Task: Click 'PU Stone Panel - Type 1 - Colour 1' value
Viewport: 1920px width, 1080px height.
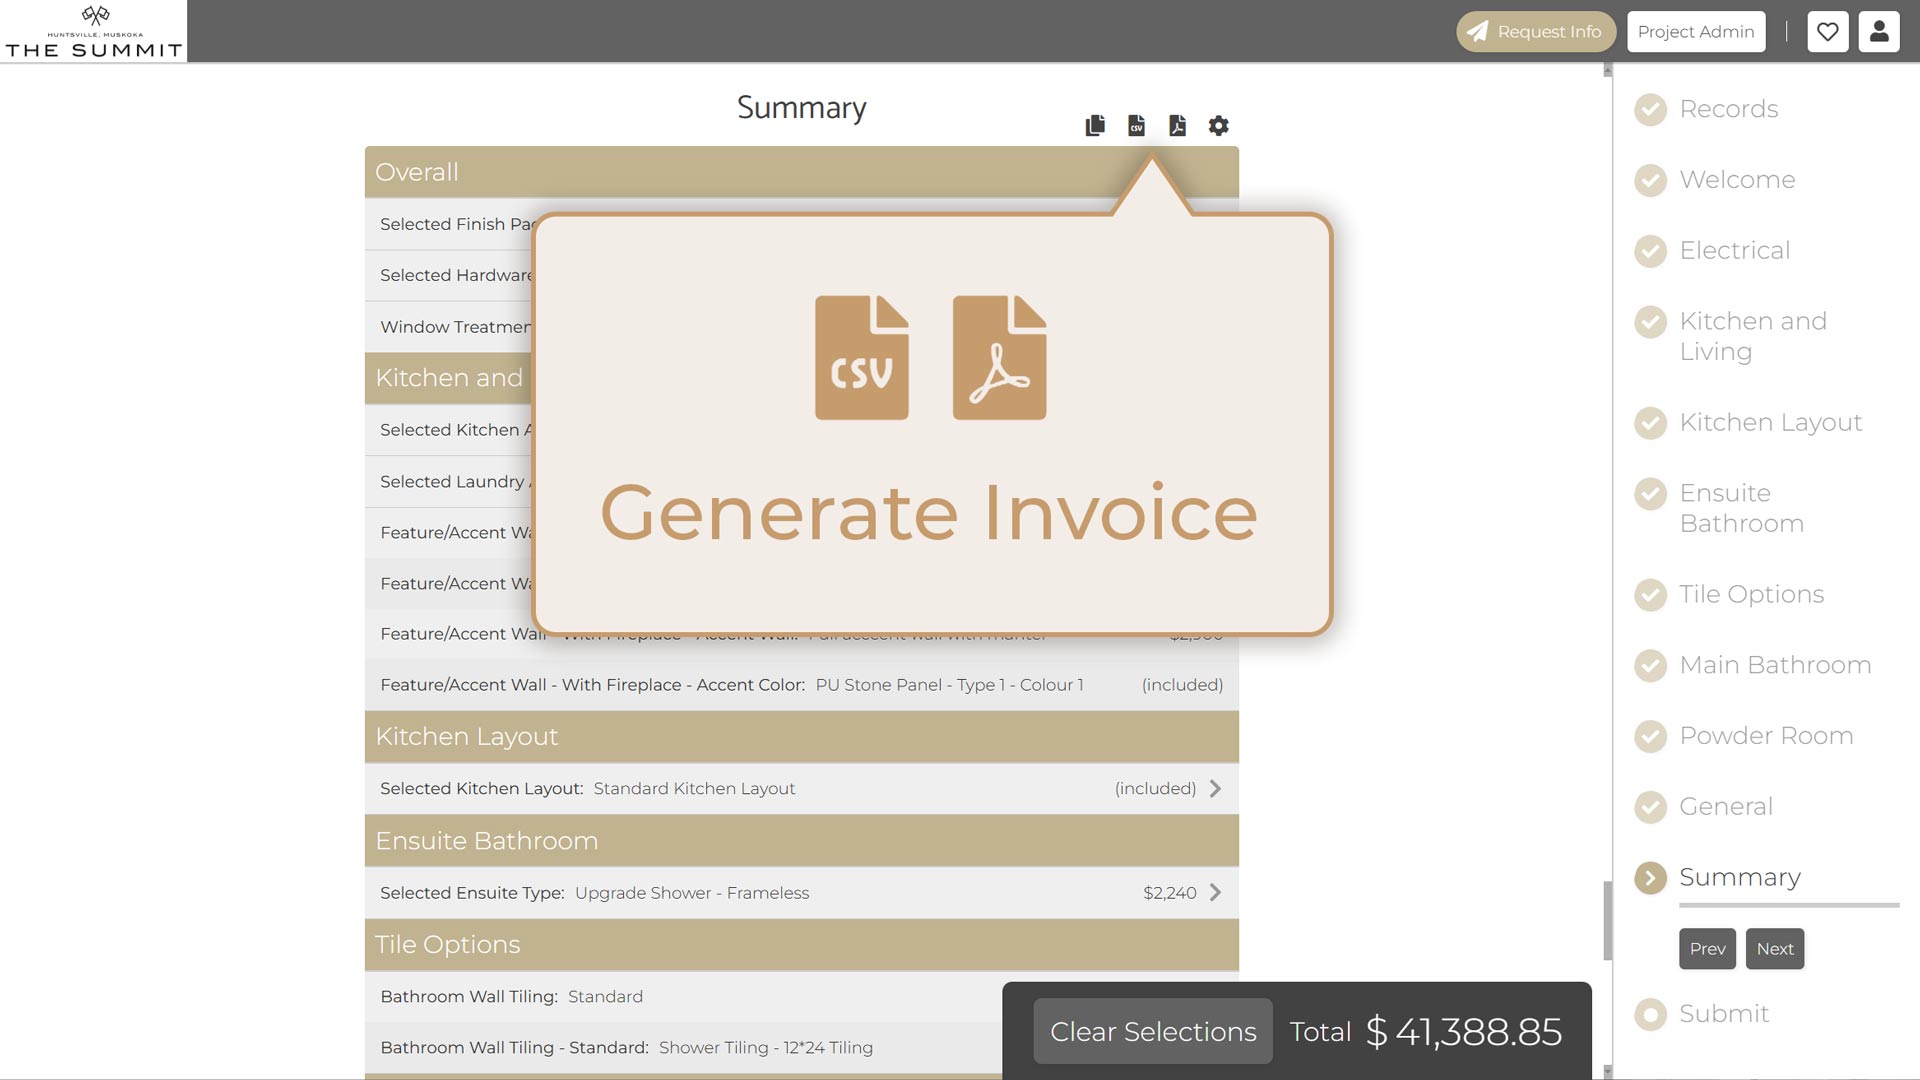Action: tap(949, 685)
